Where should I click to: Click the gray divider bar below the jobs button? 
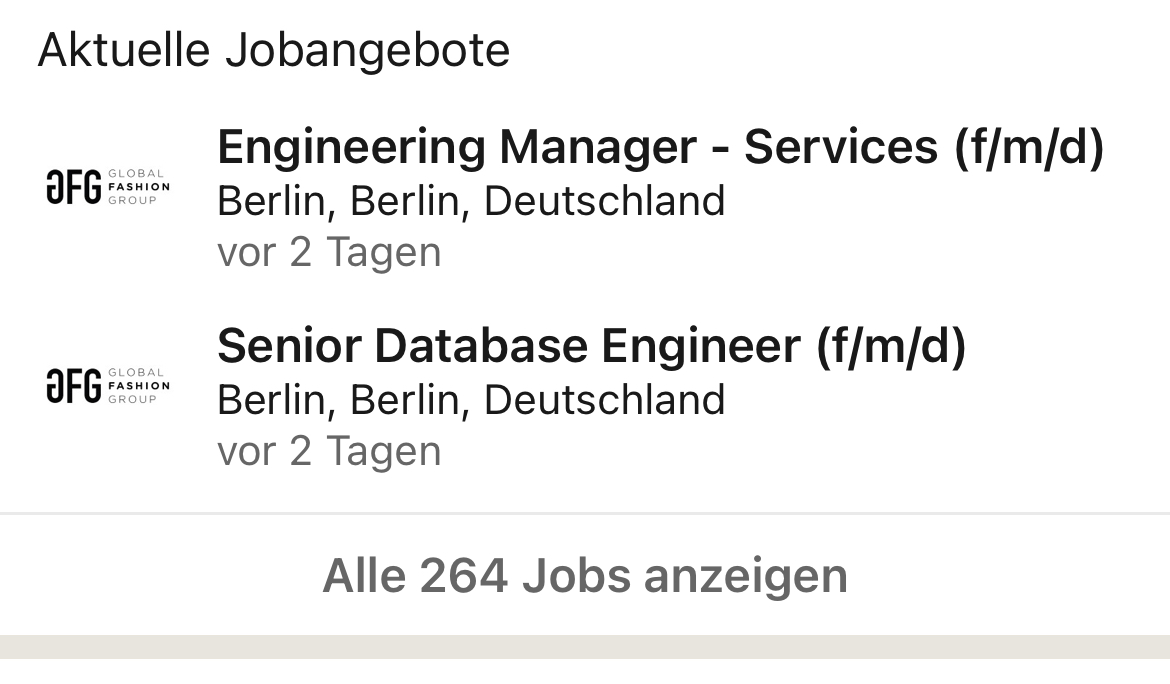tap(585, 646)
